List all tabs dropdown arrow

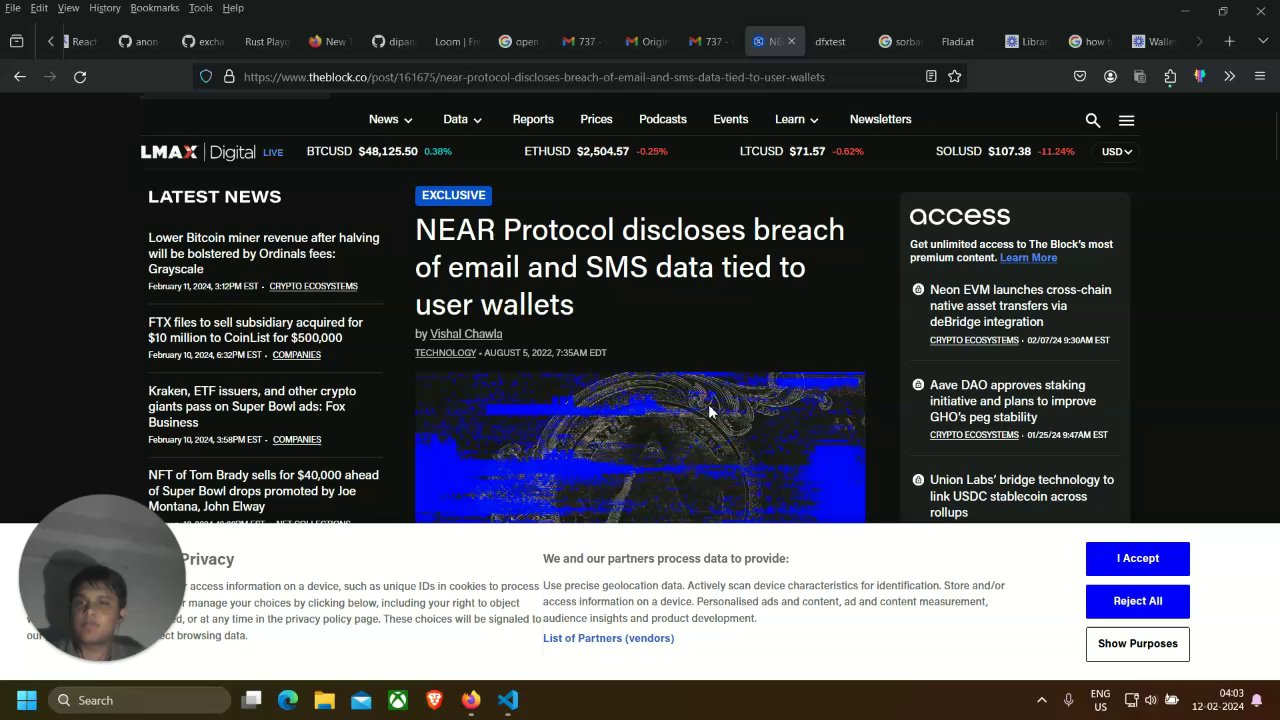(x=1262, y=41)
